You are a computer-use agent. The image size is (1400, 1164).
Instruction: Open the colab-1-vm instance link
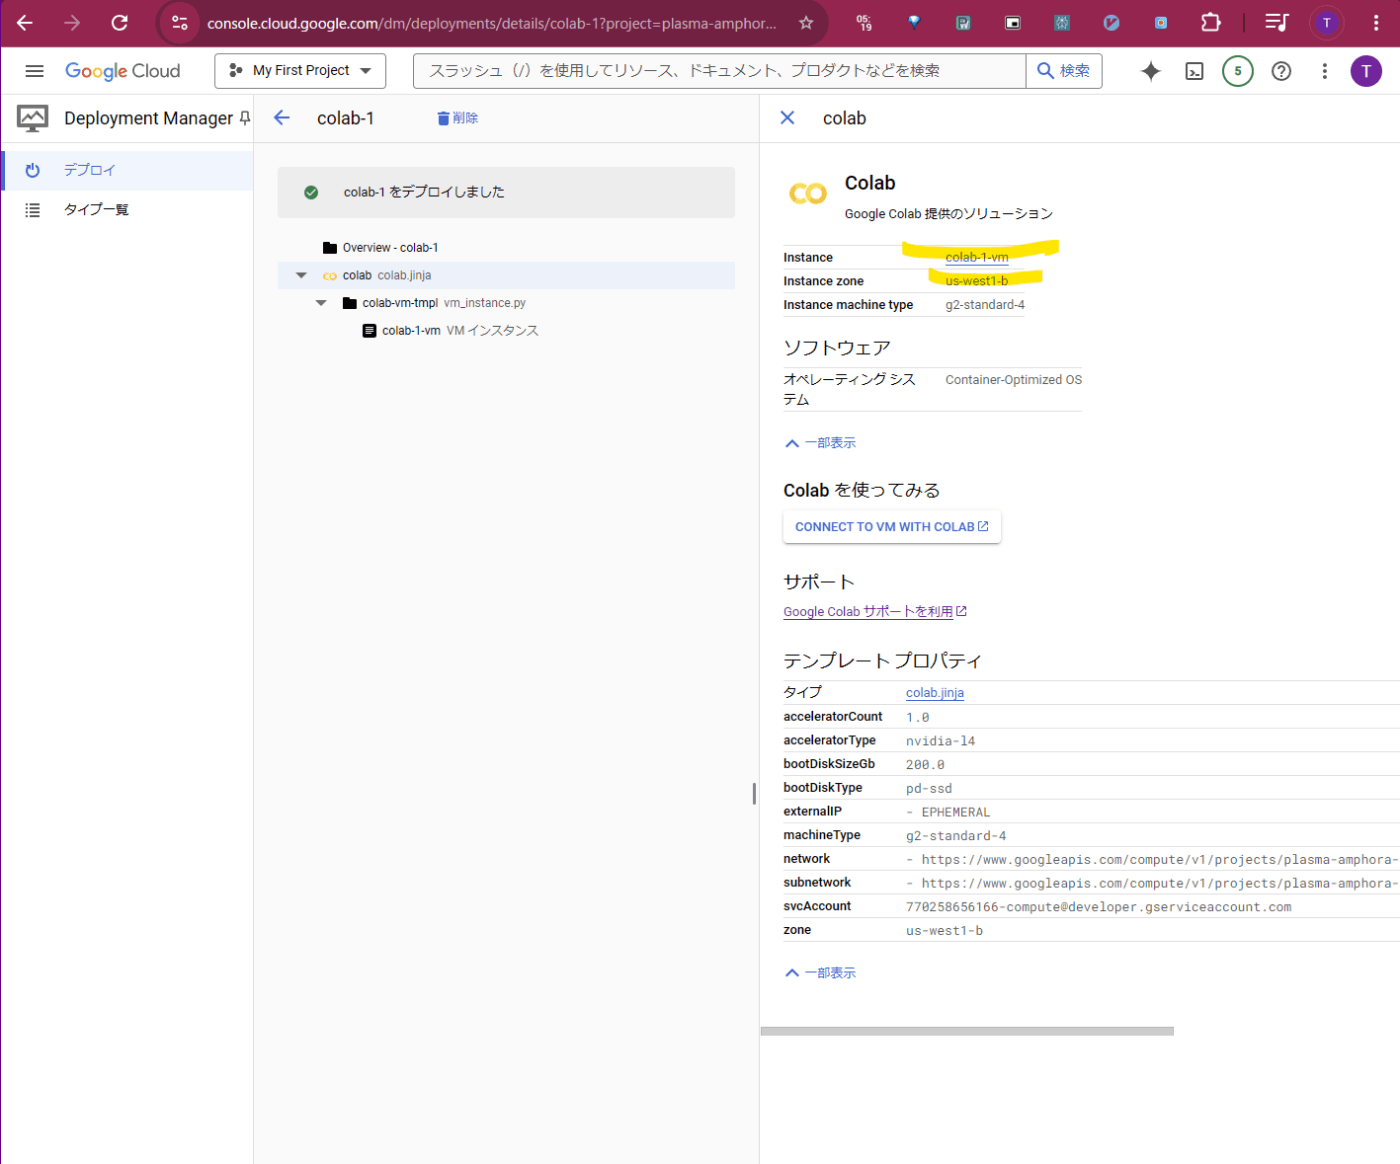pyautogui.click(x=977, y=257)
